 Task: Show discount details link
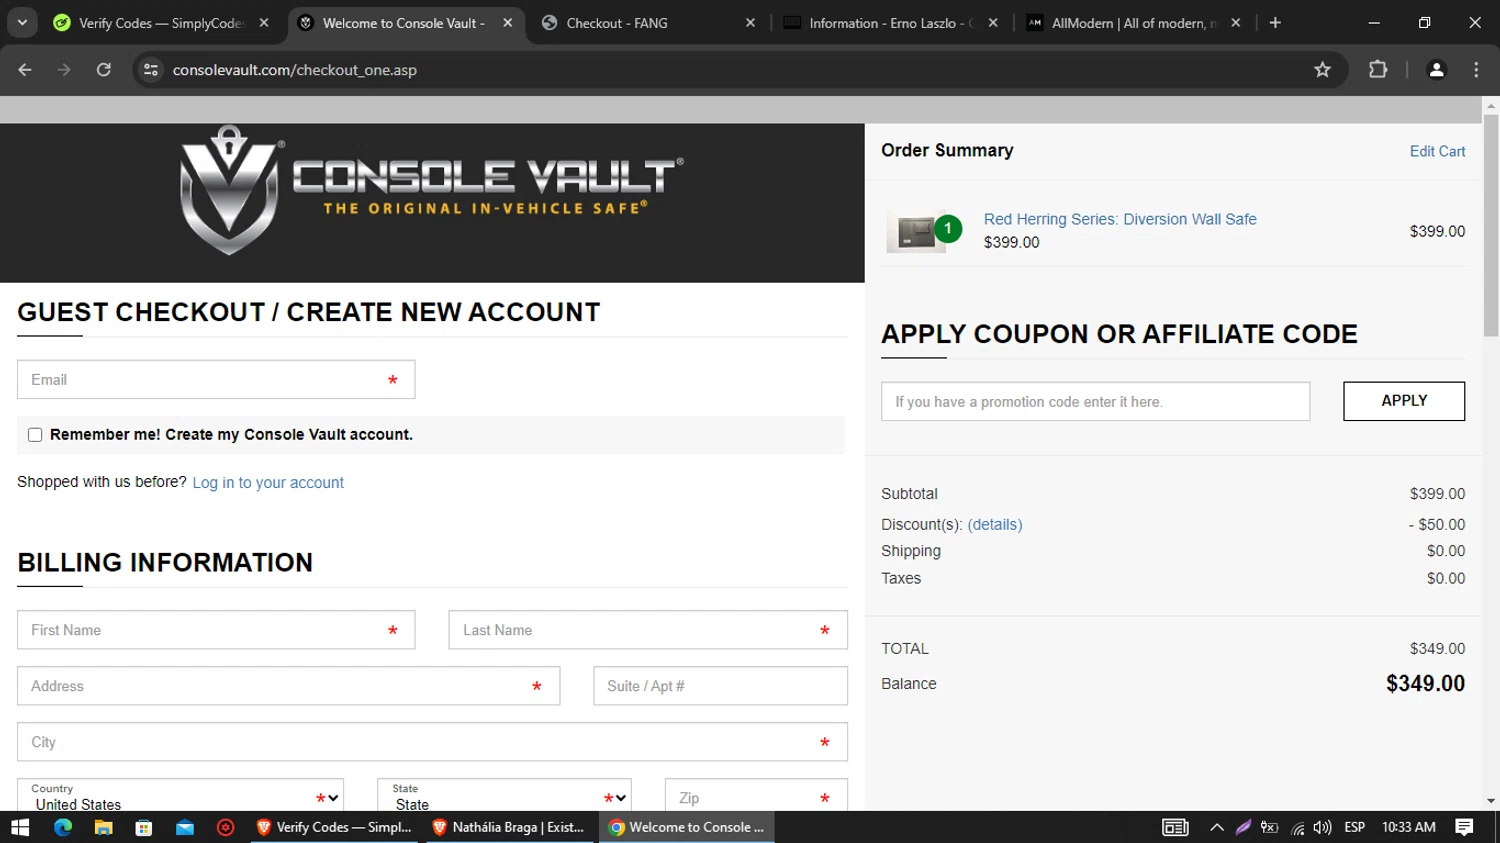995,524
